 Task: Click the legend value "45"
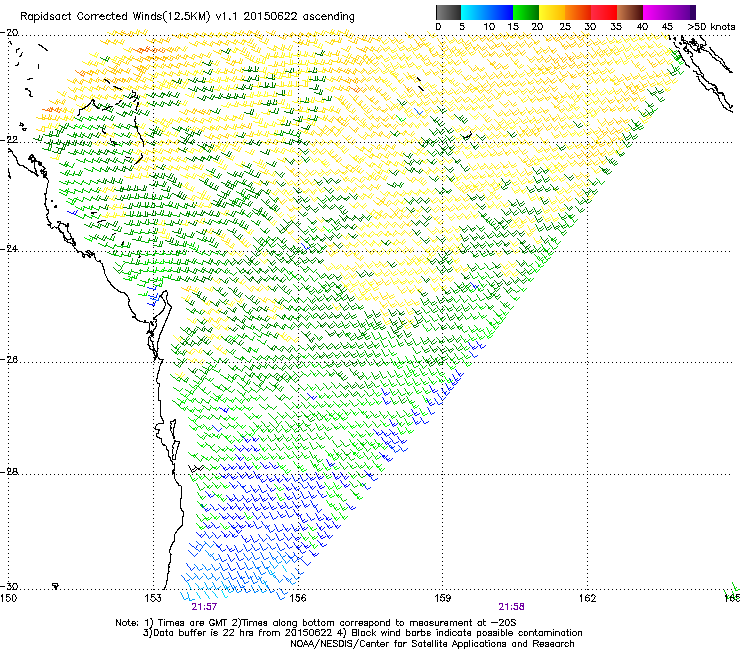667,27
